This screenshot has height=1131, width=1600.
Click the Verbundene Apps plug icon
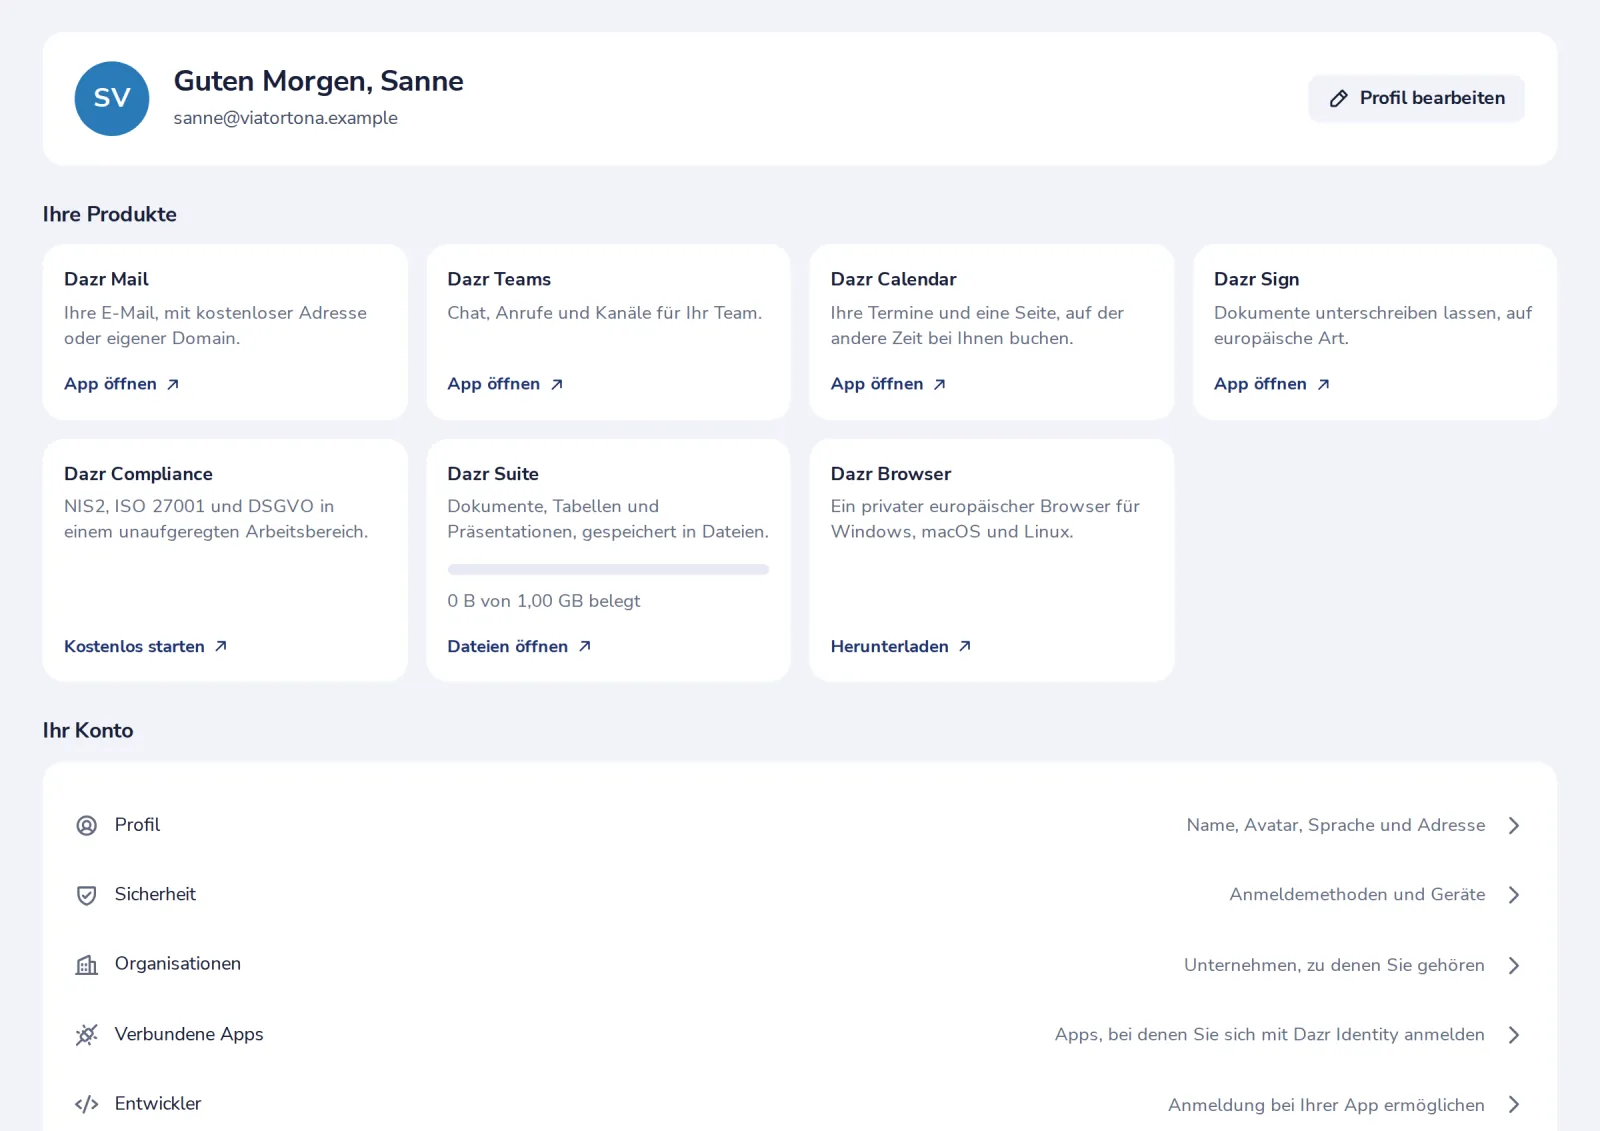click(x=87, y=1035)
